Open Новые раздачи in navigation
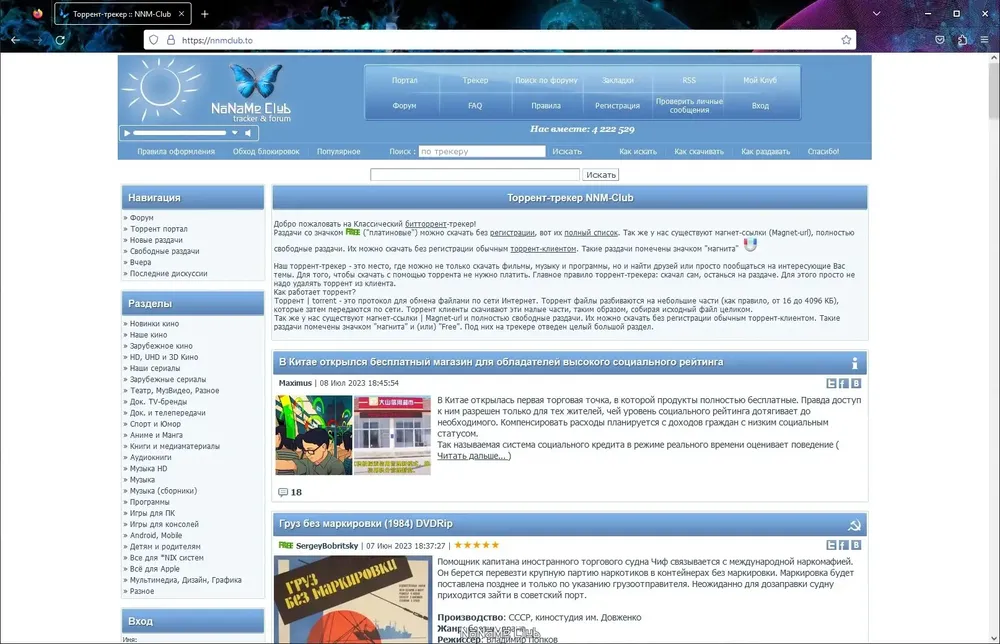1000x644 pixels. tap(156, 240)
